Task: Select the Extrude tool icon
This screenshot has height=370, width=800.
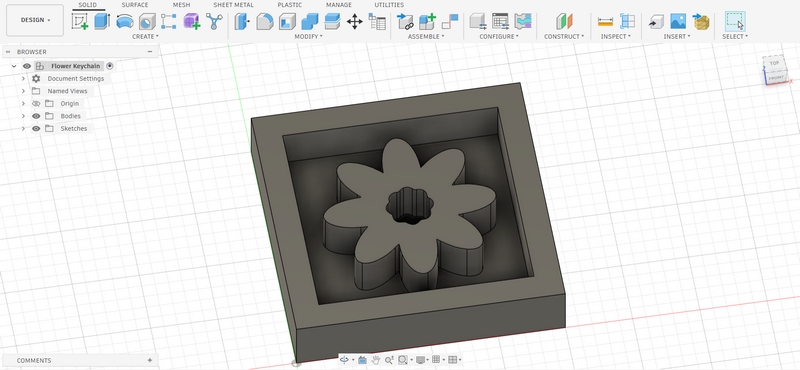Action: click(102, 21)
